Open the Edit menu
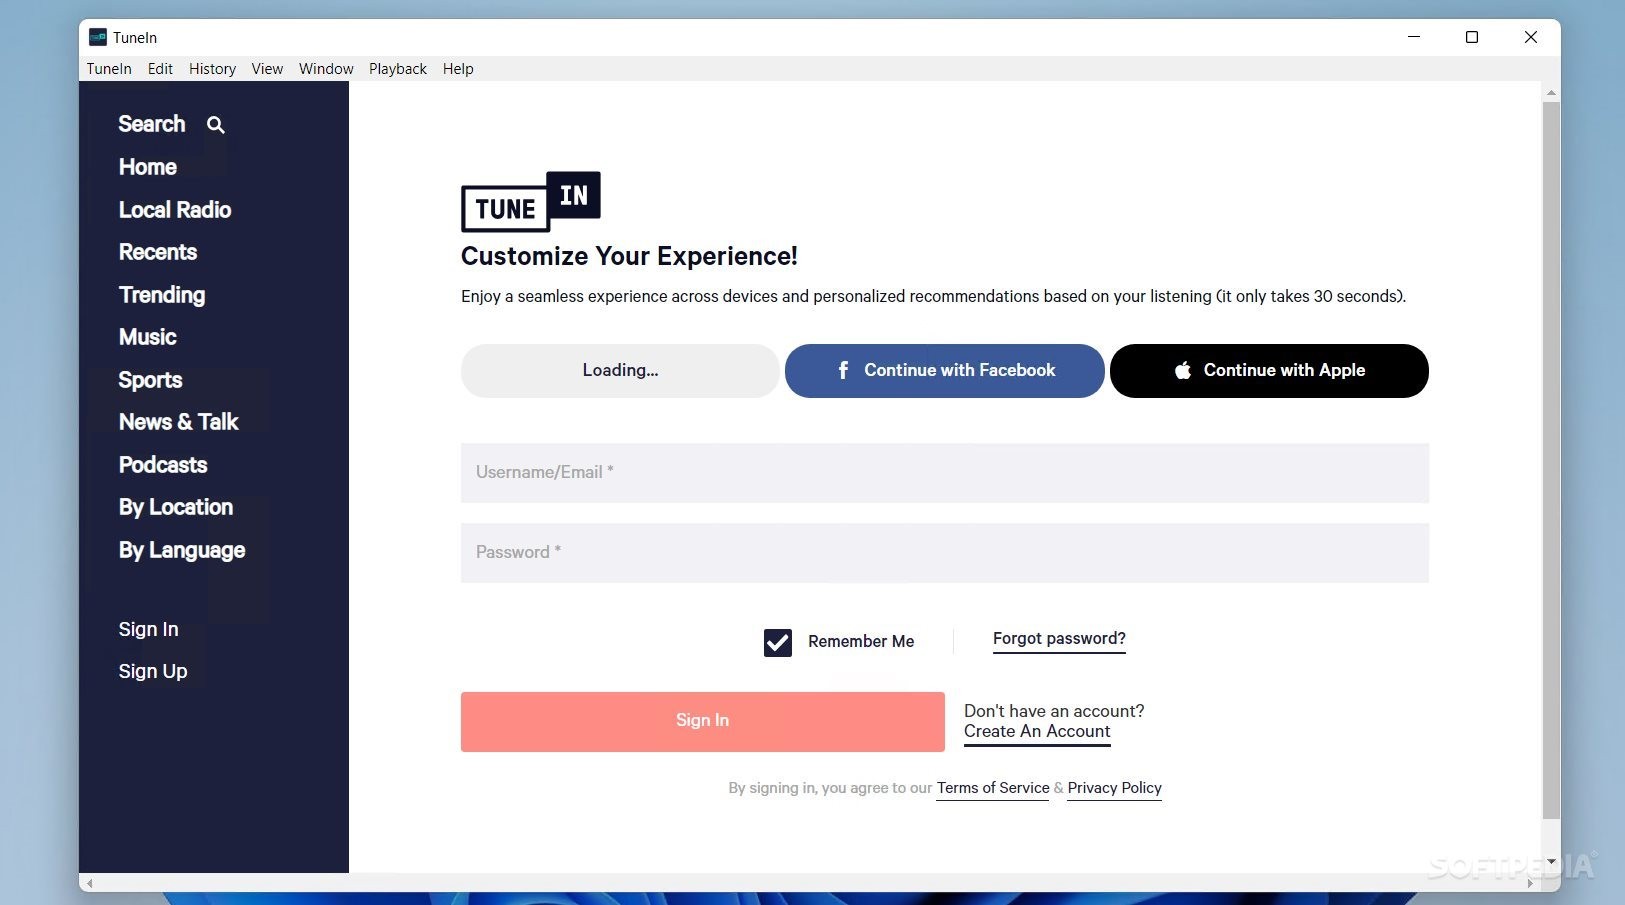Screen dimensions: 1625x905 (160, 69)
